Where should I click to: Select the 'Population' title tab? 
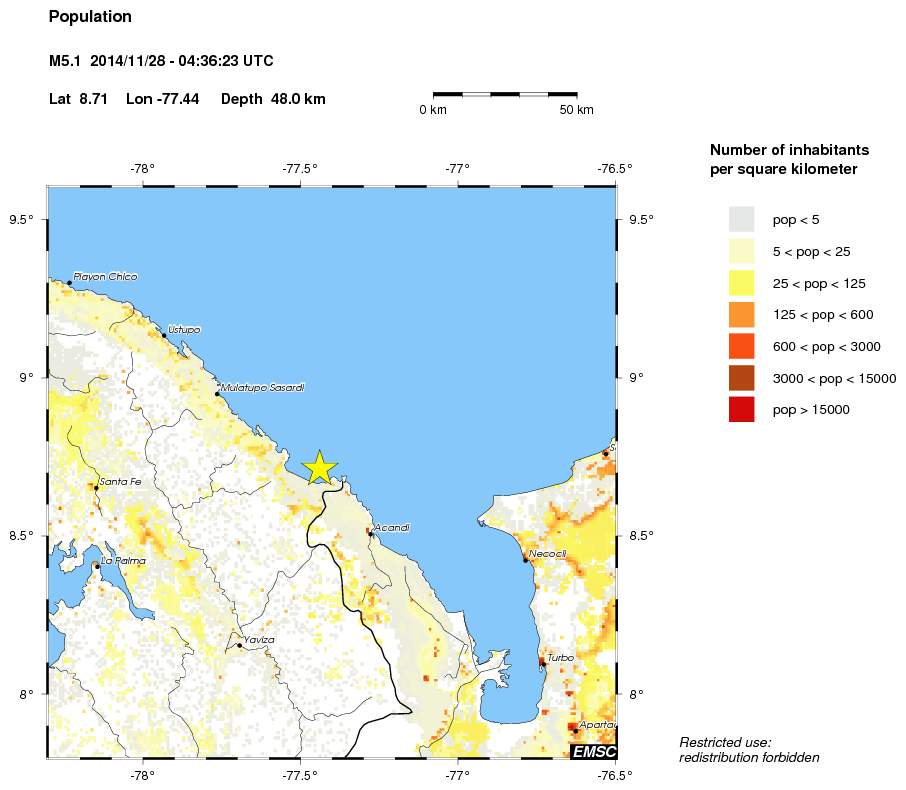(x=90, y=16)
